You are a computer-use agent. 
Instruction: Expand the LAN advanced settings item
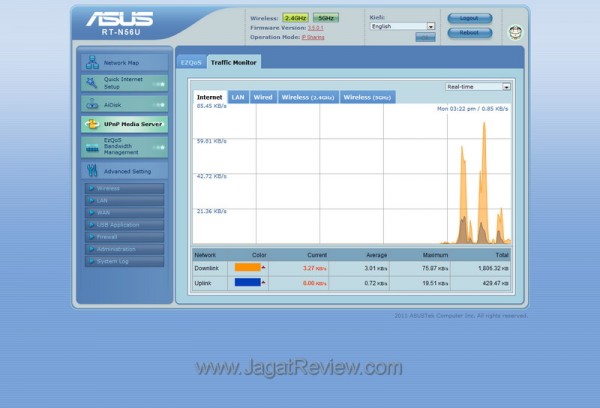tap(124, 200)
